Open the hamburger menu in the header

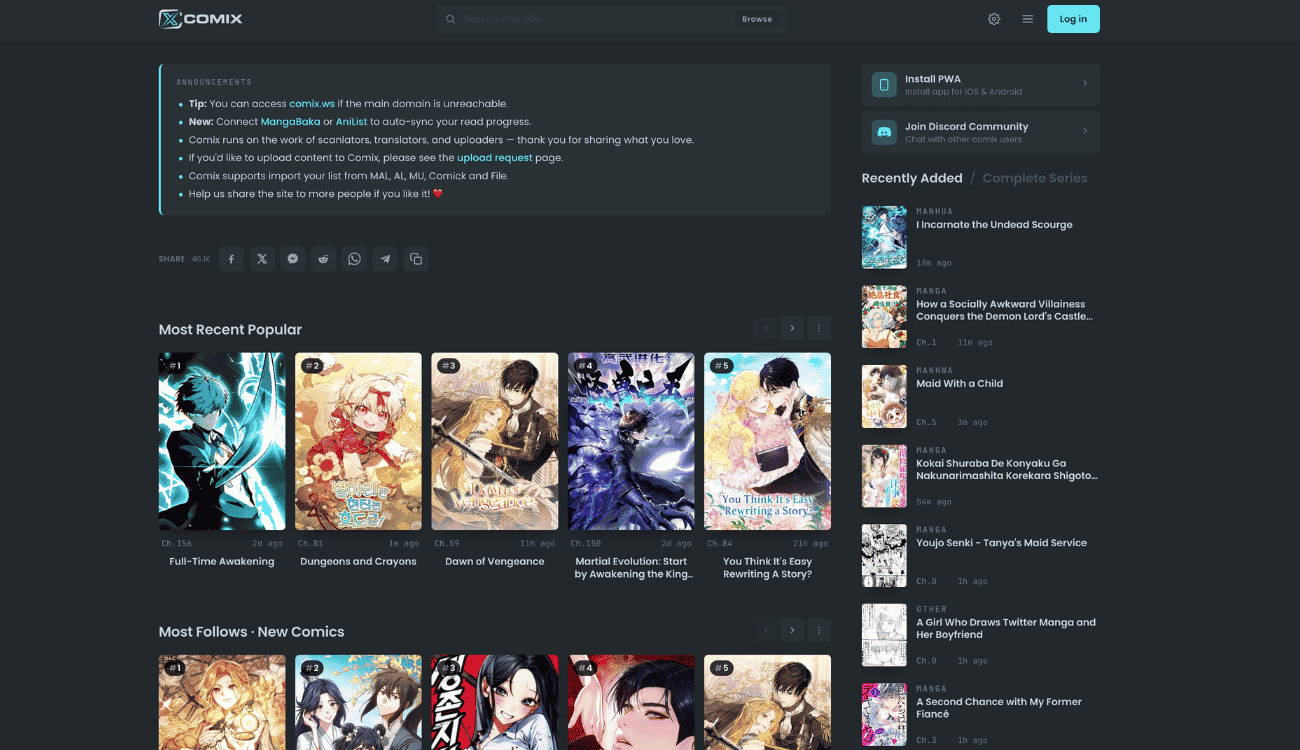tap(1027, 19)
